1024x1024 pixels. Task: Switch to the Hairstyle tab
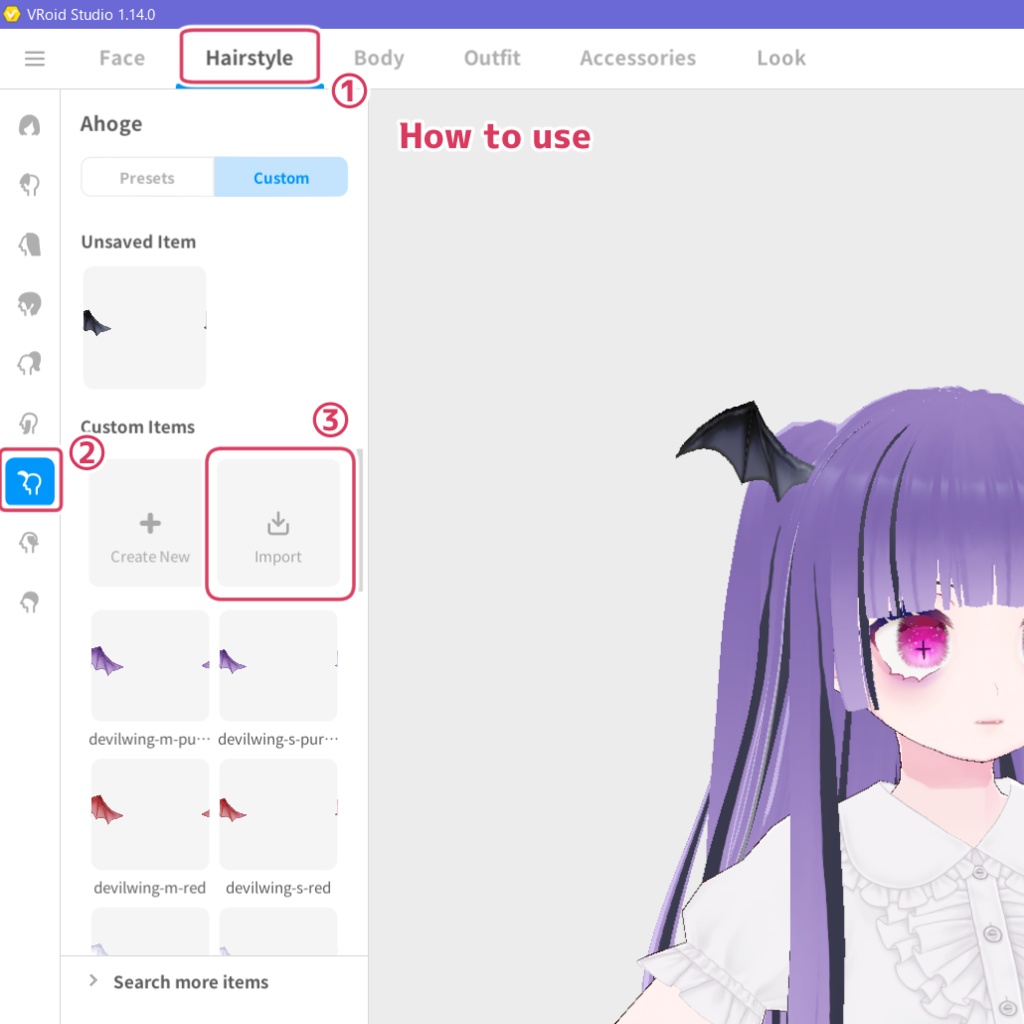249,58
